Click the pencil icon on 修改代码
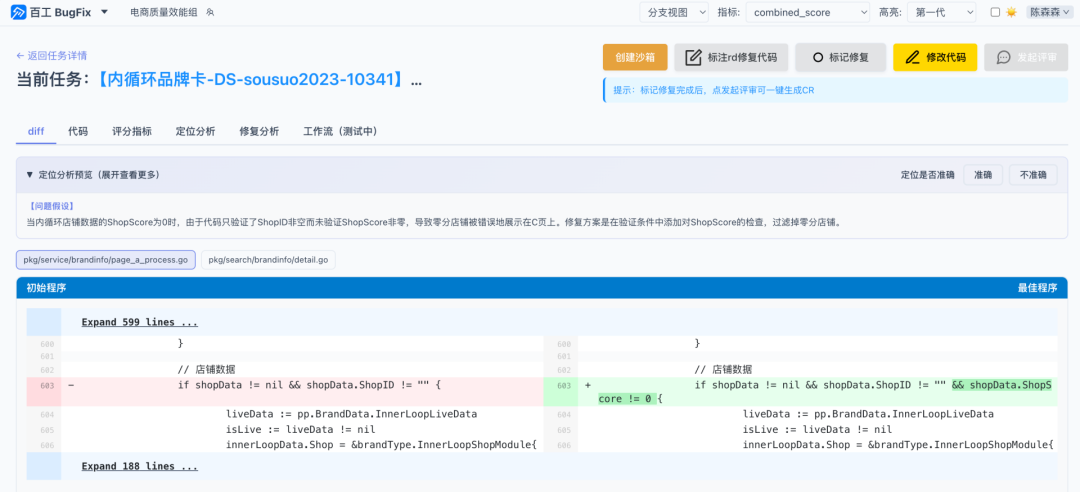The width and height of the screenshot is (1080, 492). 913,57
